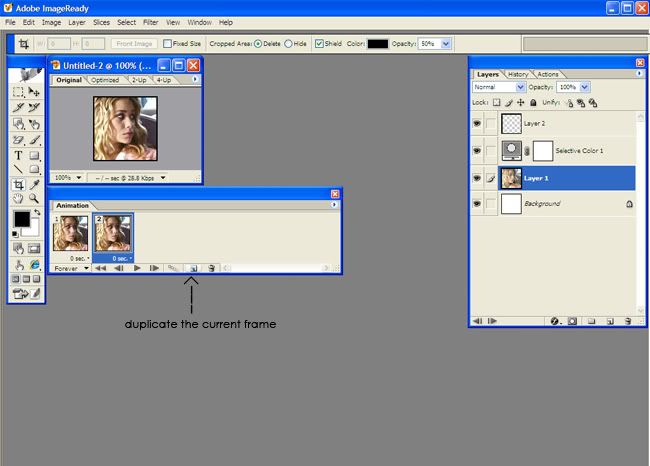The image size is (650, 466).
Task: Select the Eyedropper tool
Action: click(x=34, y=185)
